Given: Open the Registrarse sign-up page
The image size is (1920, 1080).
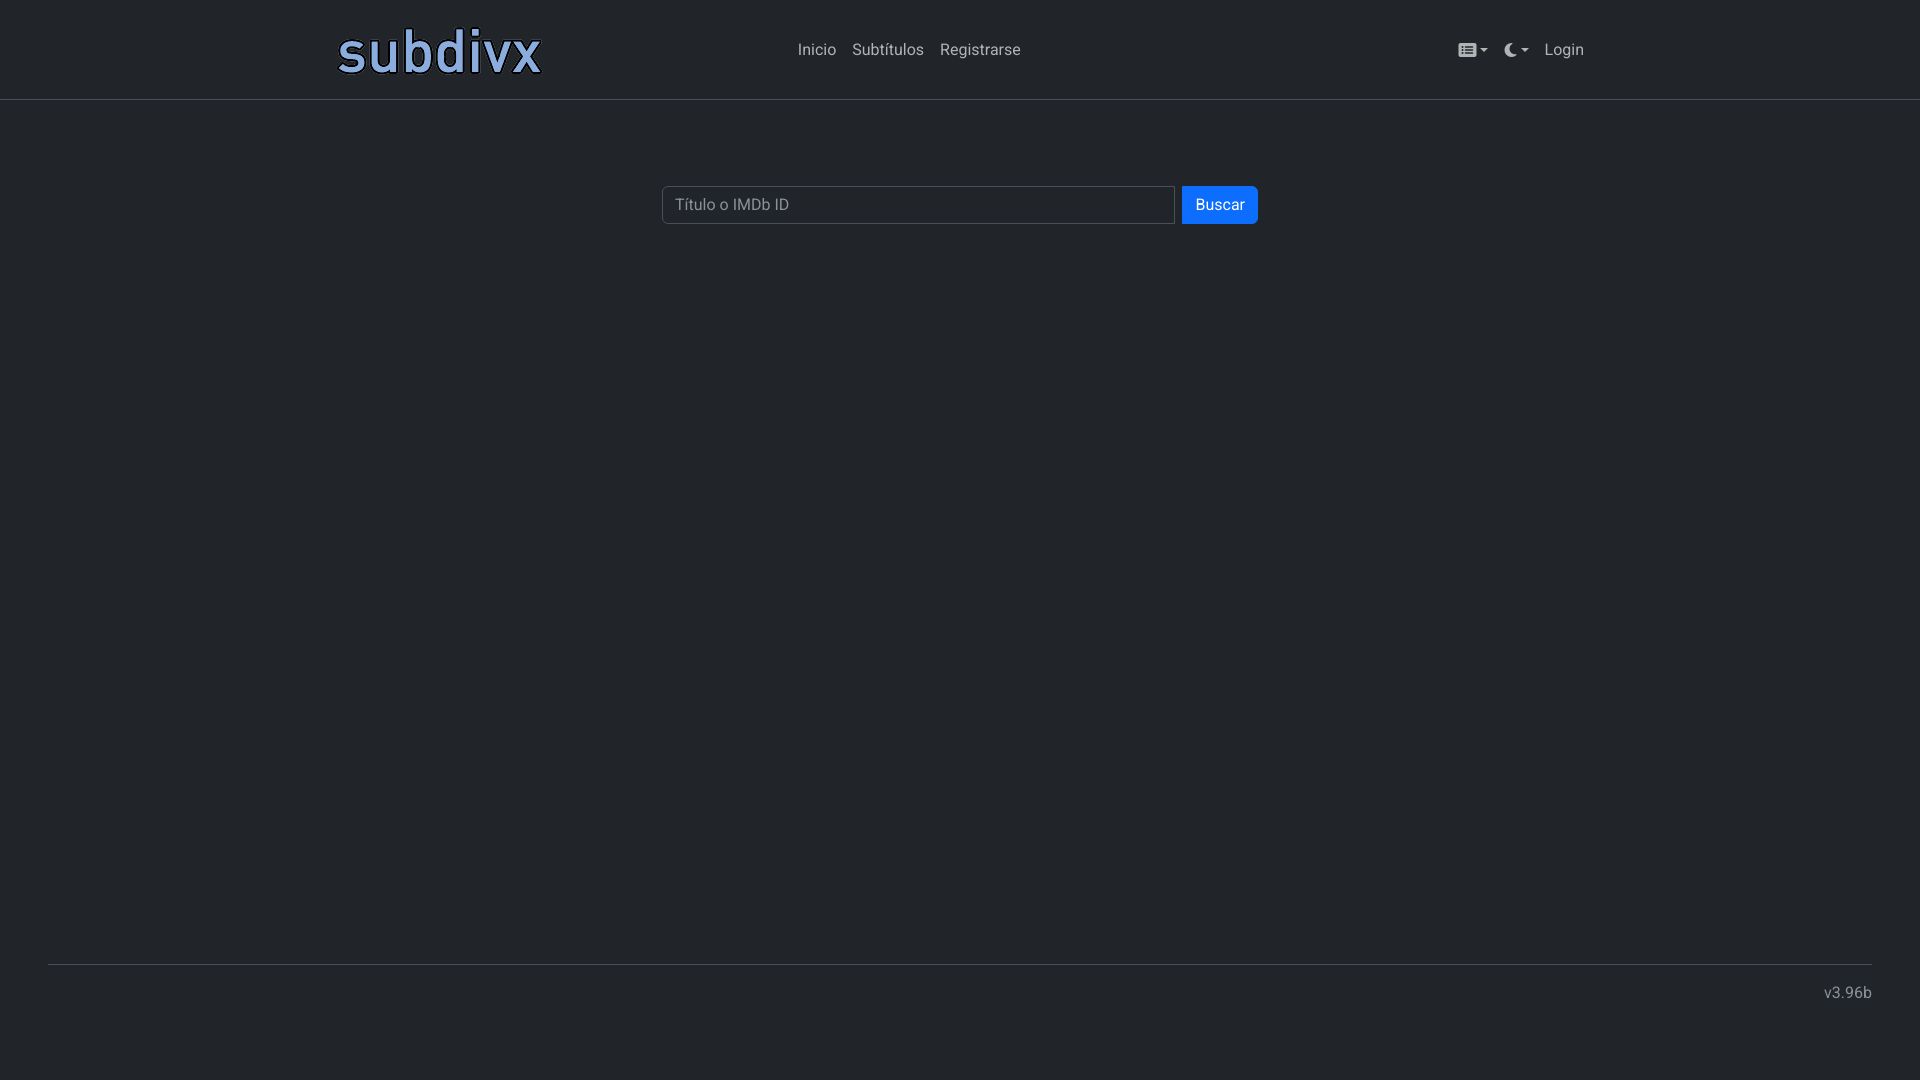Looking at the screenshot, I should [979, 50].
